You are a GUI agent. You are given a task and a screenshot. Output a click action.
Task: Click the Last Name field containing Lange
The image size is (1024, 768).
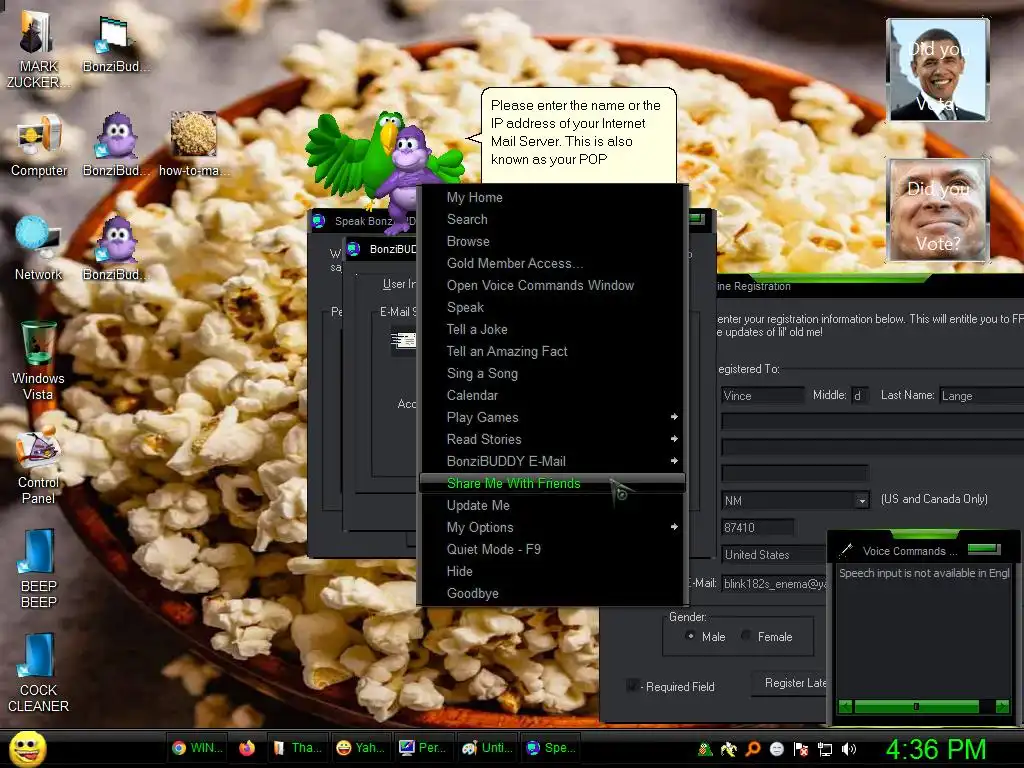(982, 396)
